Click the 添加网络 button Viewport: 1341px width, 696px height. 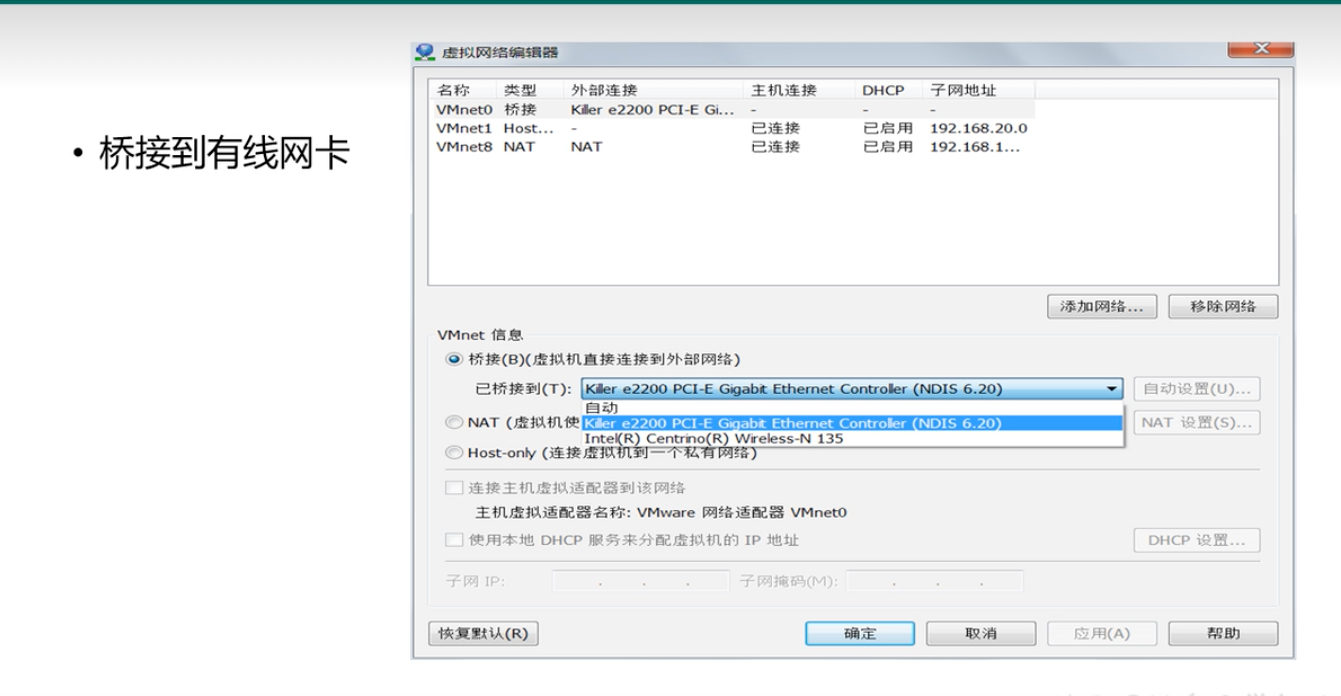[1102, 306]
